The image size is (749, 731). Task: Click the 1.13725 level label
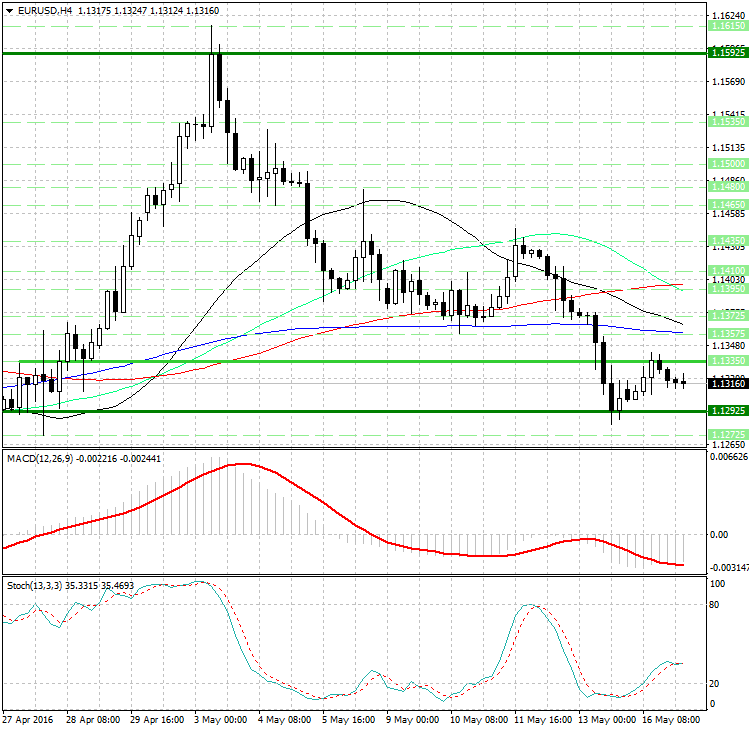point(728,315)
